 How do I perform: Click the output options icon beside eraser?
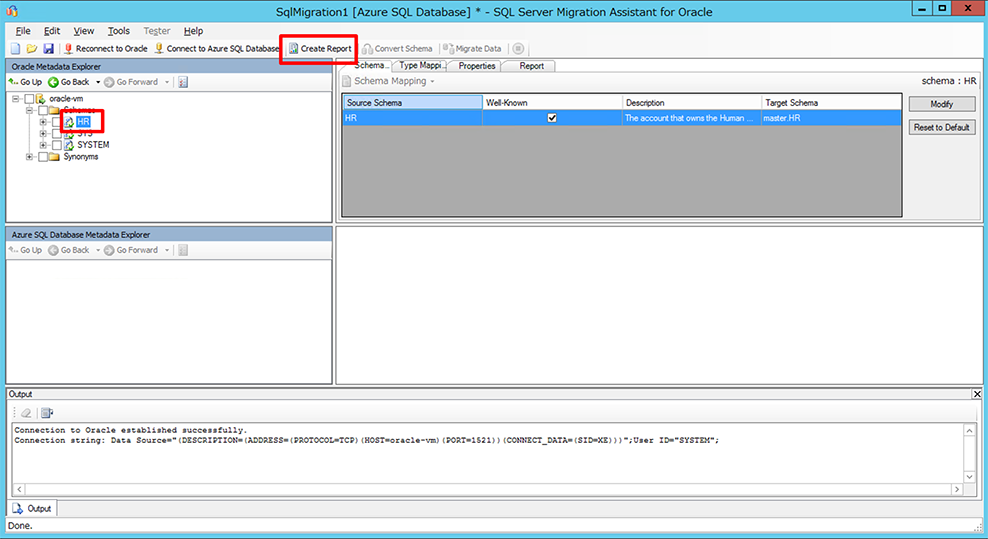pyautogui.click(x=47, y=413)
